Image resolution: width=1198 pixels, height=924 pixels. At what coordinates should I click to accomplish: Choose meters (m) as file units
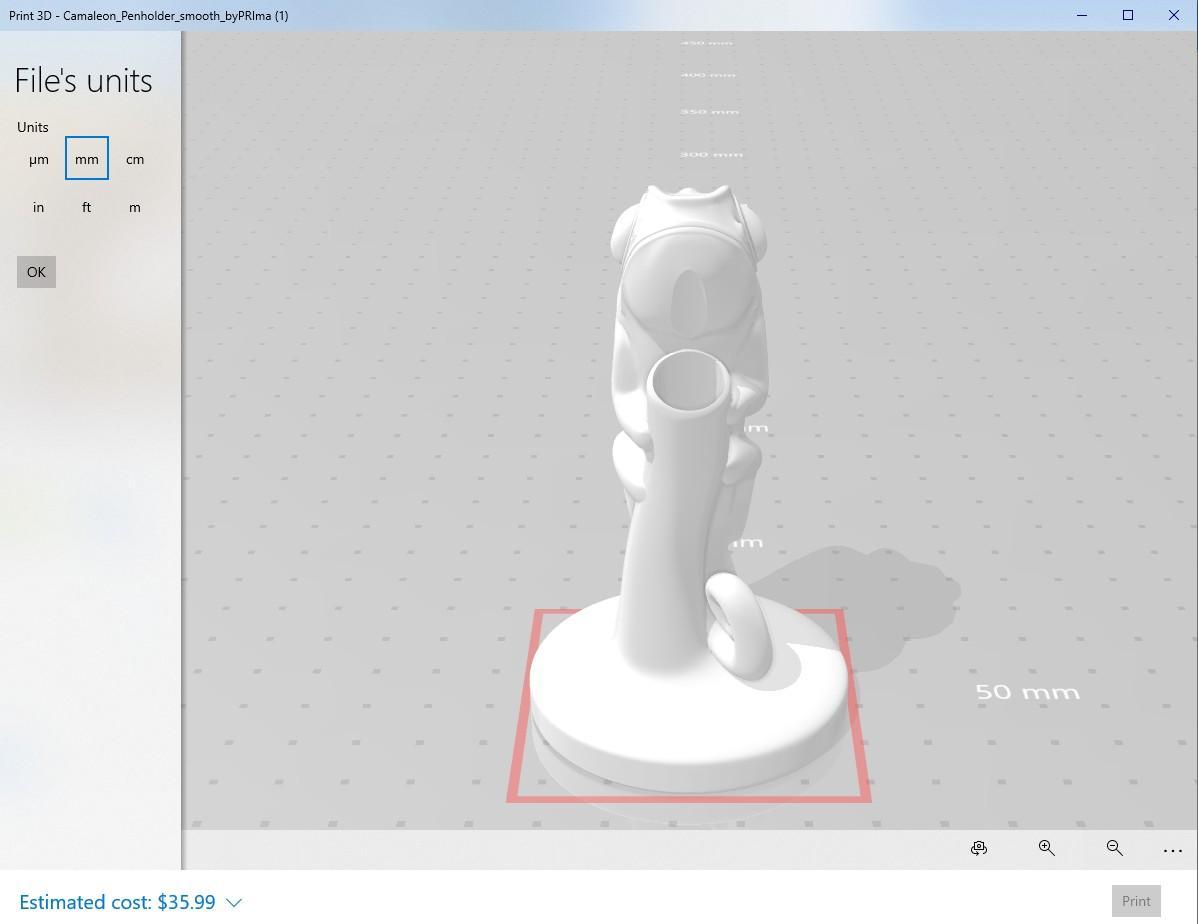(134, 207)
